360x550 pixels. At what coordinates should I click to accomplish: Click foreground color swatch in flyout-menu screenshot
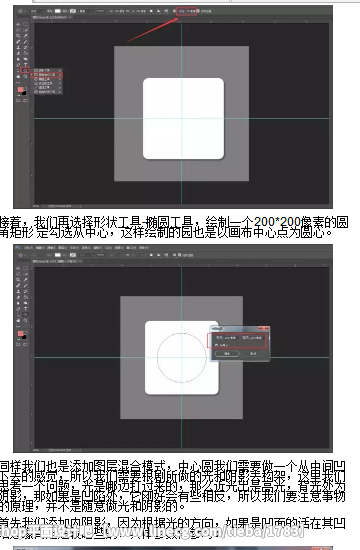[x=20, y=89]
